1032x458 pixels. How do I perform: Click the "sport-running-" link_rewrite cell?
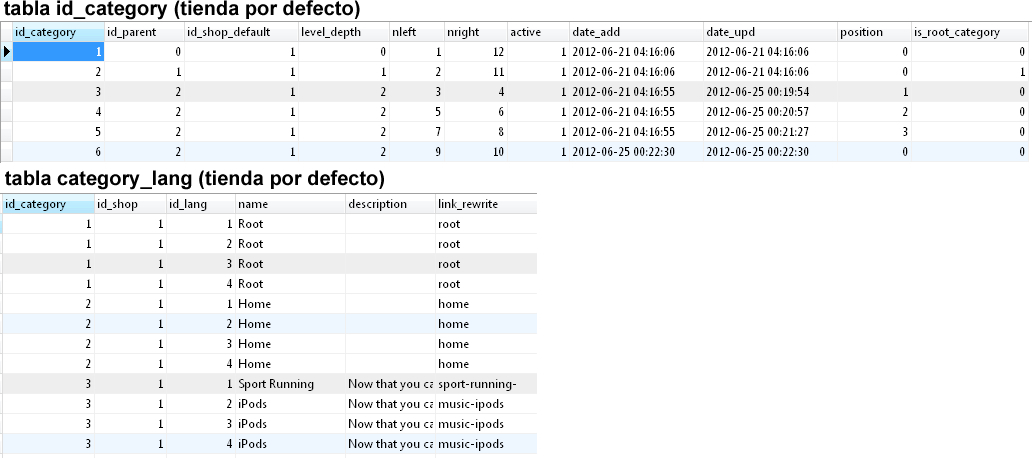[x=484, y=384]
